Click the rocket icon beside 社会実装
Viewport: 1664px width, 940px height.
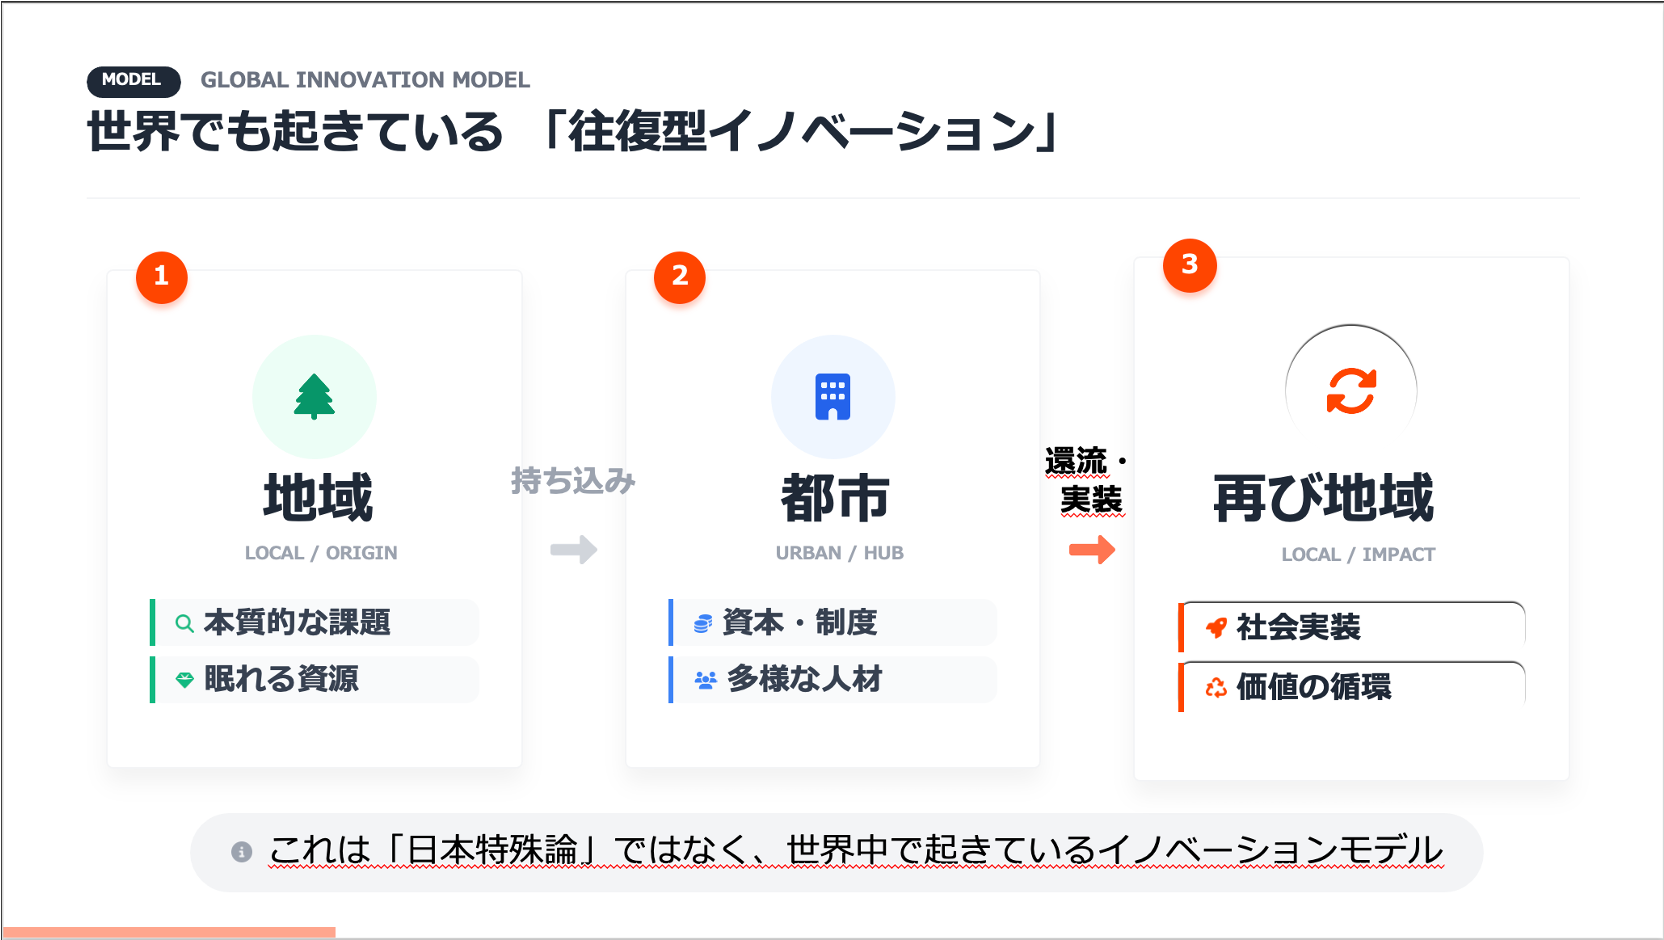pyautogui.click(x=1216, y=628)
